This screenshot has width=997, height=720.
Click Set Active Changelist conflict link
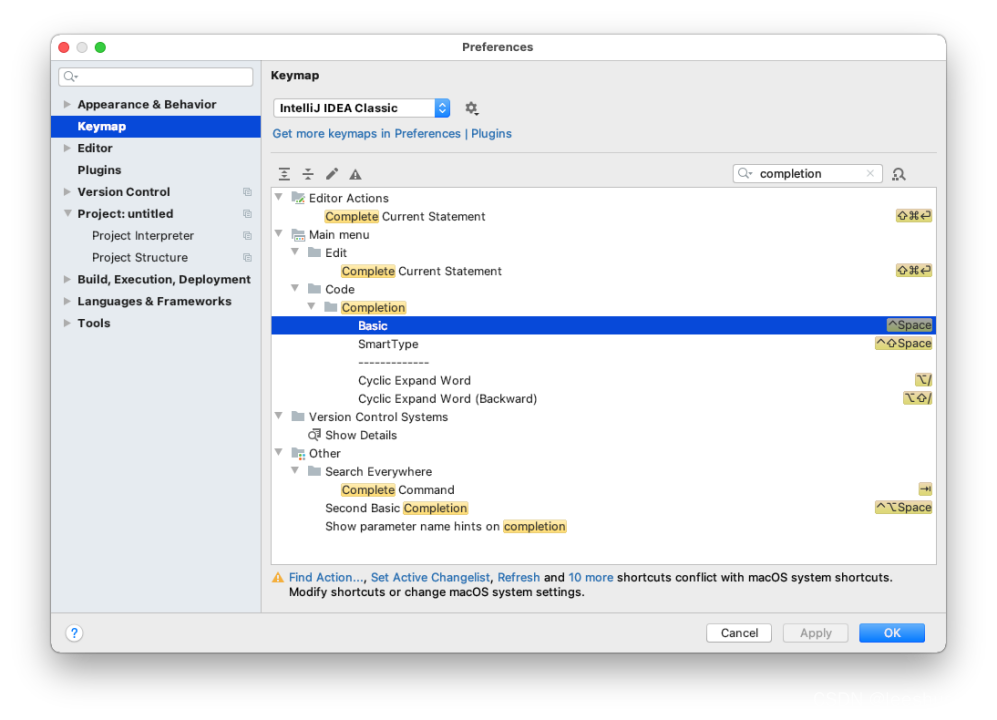430,578
